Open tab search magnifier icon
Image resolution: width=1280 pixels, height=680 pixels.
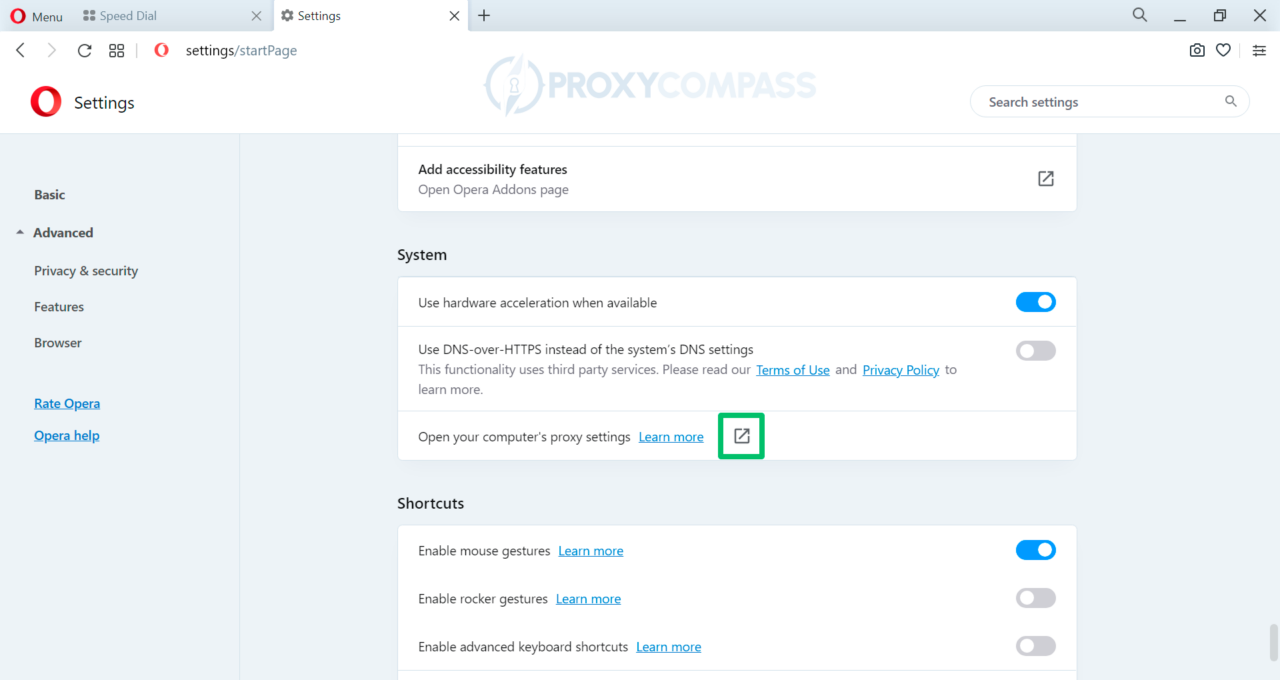point(1139,15)
